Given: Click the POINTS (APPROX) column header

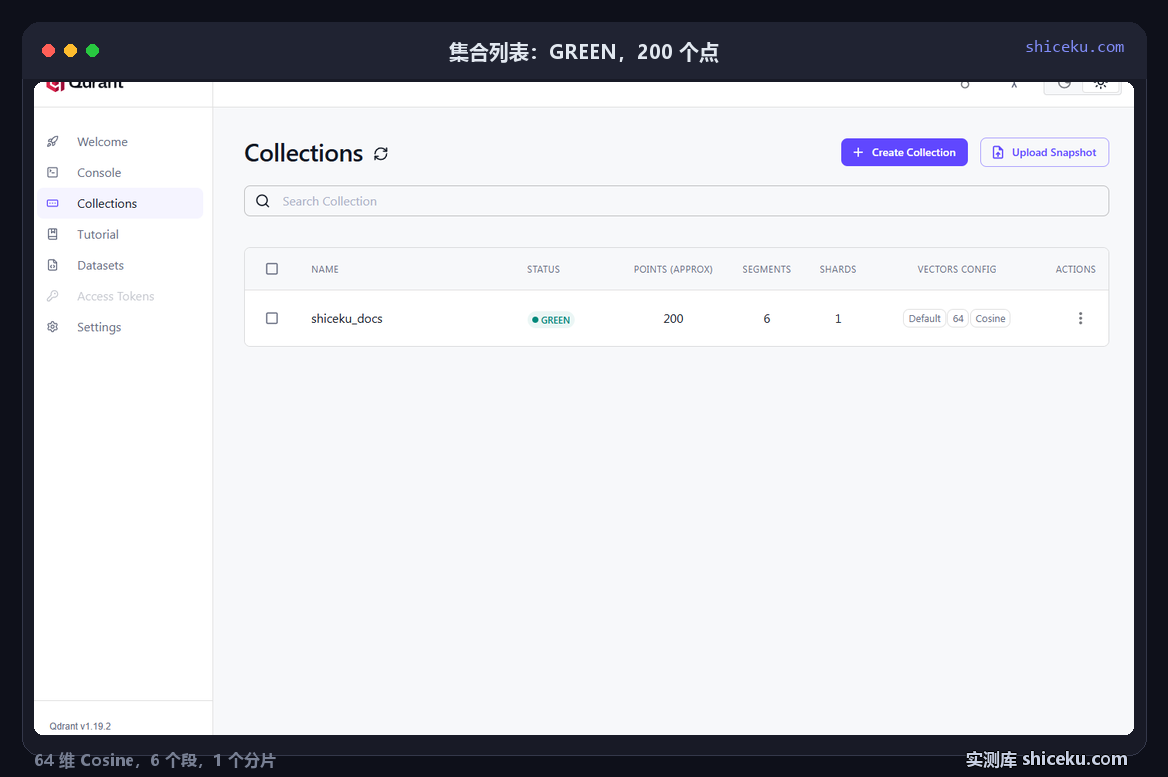Looking at the screenshot, I should point(673,269).
